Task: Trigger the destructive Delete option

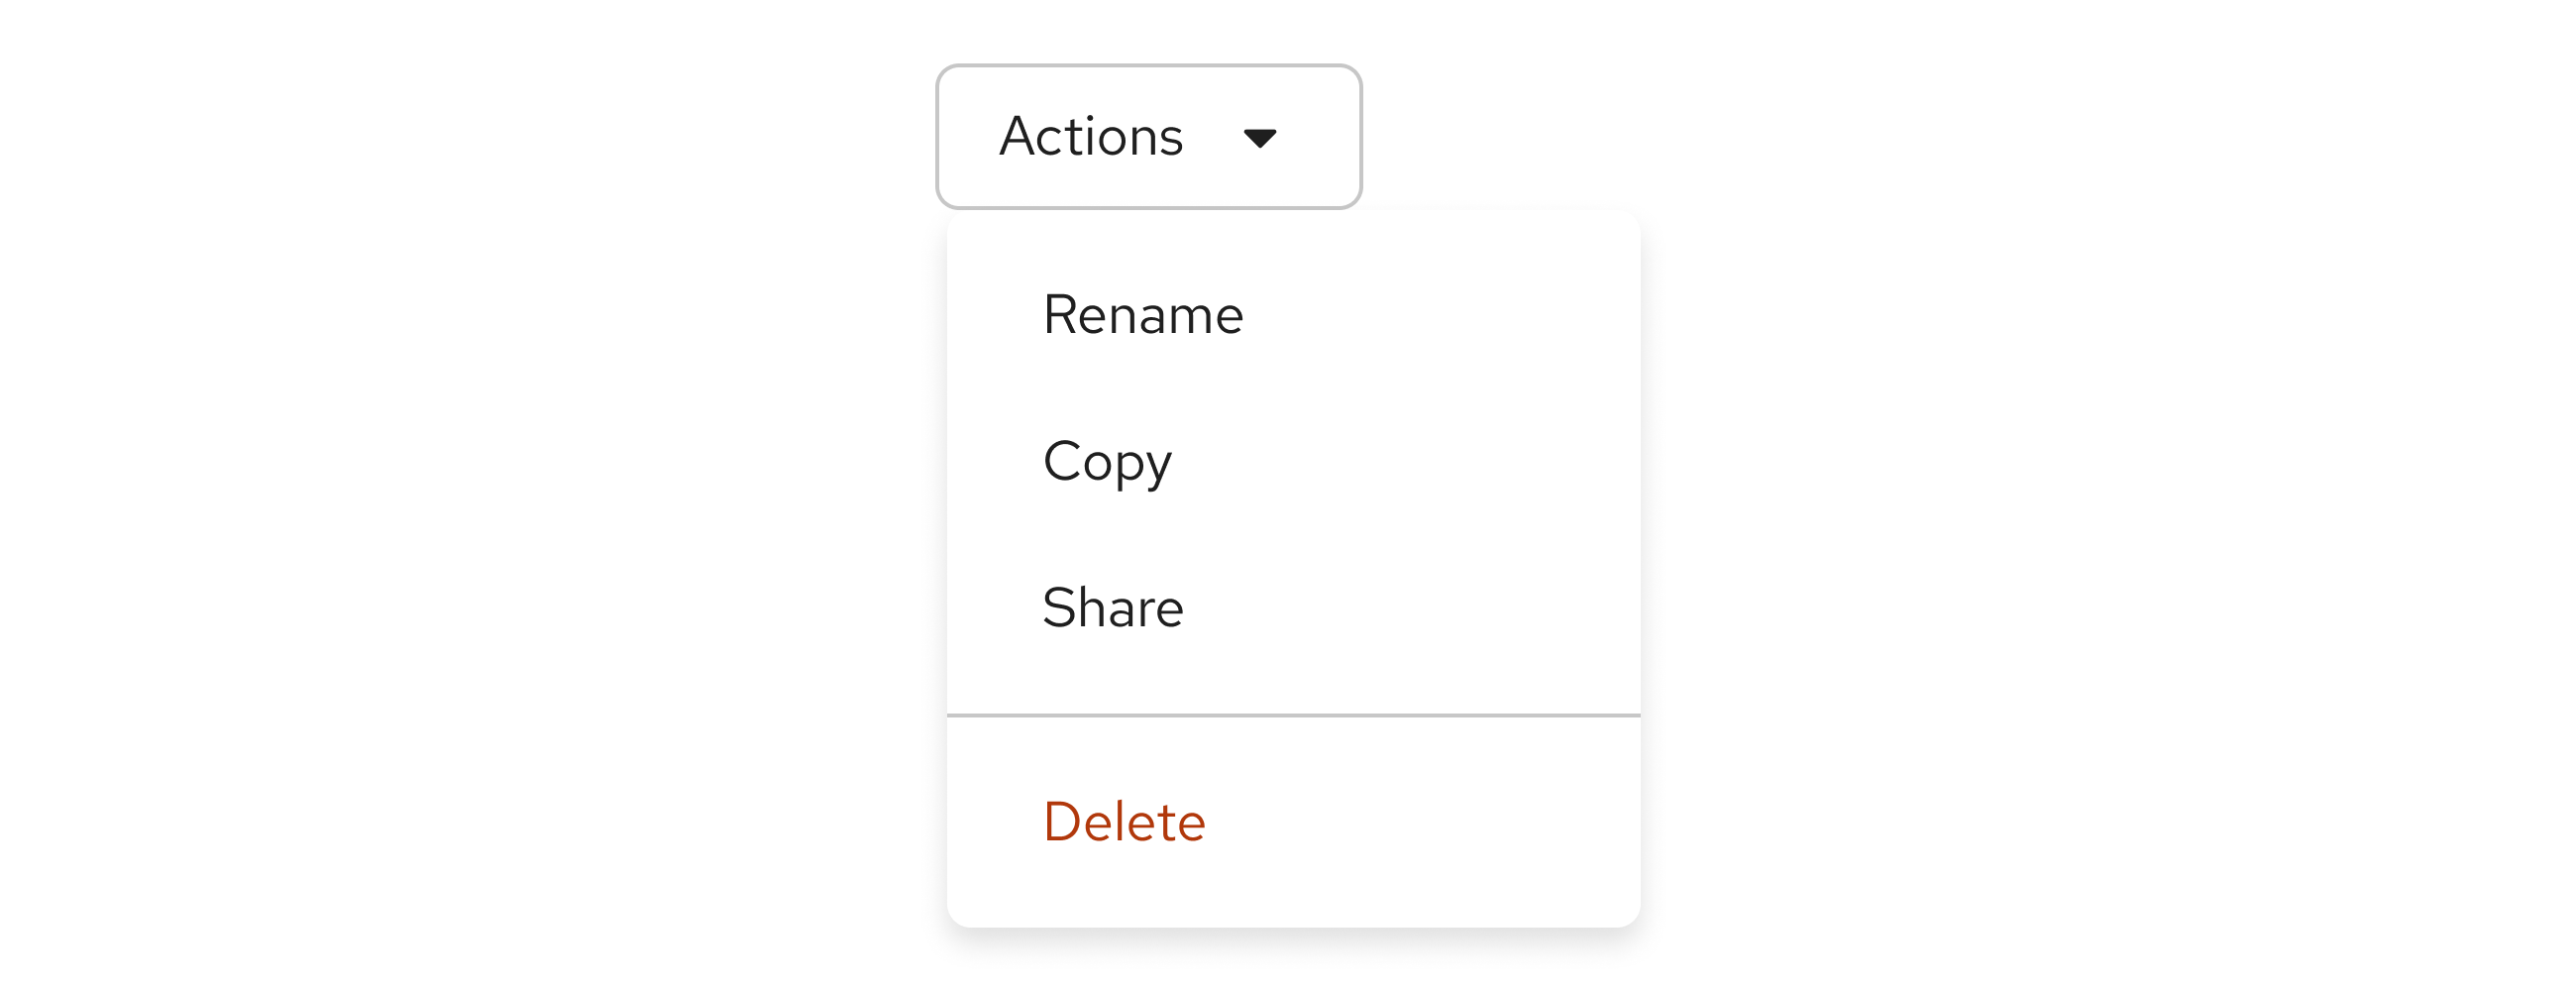Action: pos(1123,820)
